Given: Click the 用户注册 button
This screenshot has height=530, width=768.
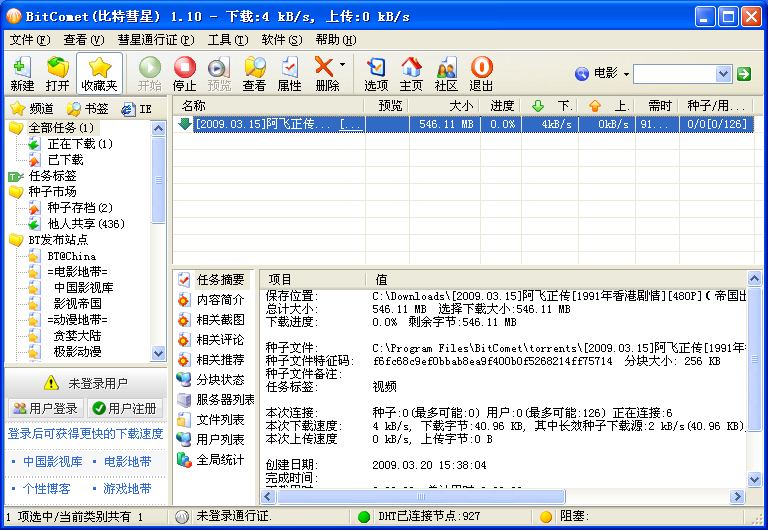Looking at the screenshot, I should tap(125, 409).
